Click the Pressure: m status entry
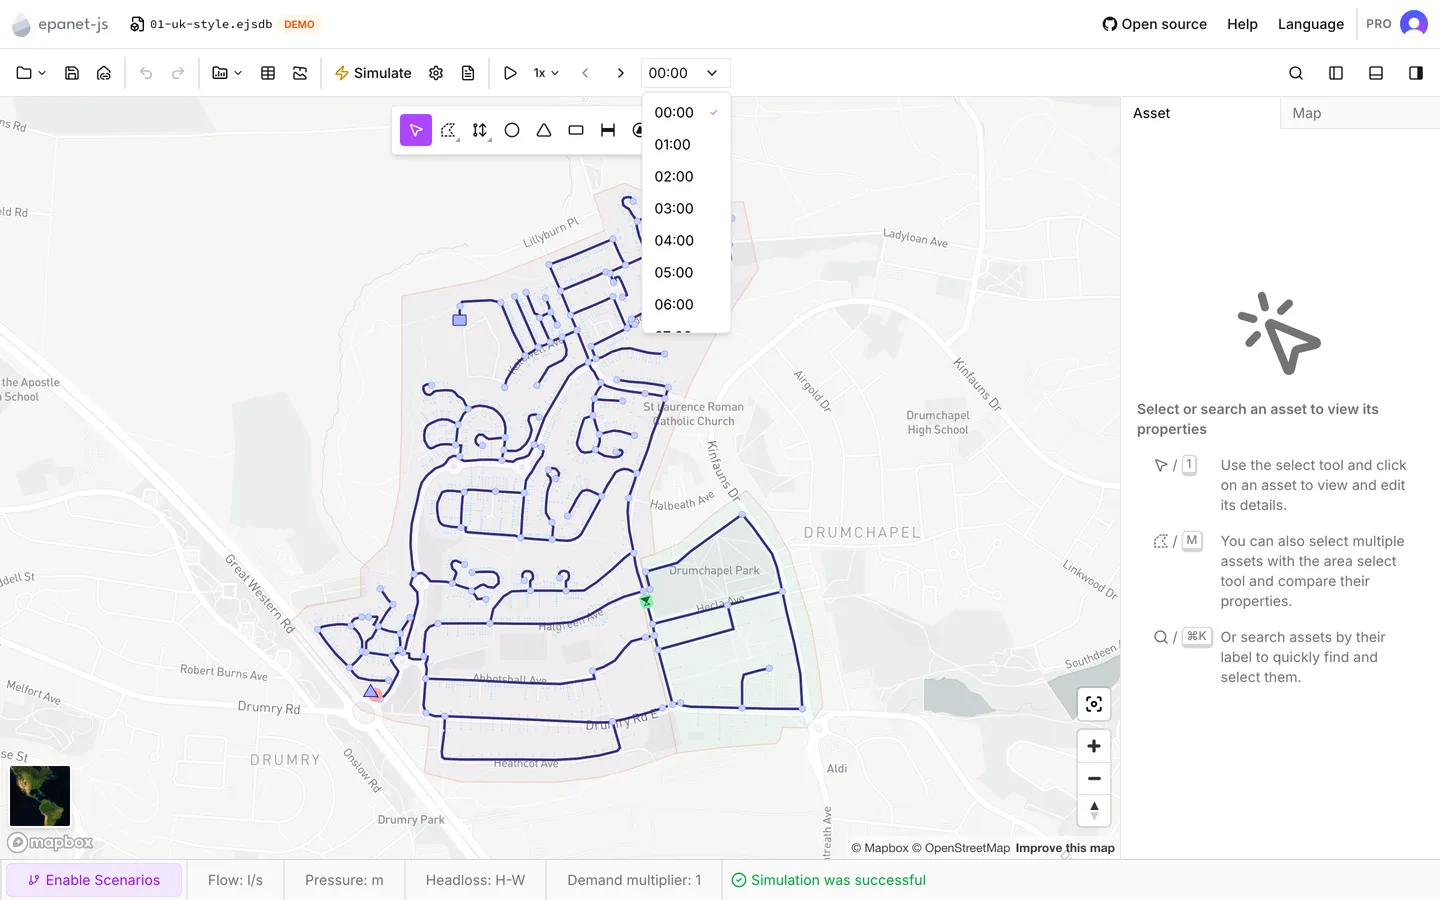The height and width of the screenshot is (900, 1440). click(344, 880)
